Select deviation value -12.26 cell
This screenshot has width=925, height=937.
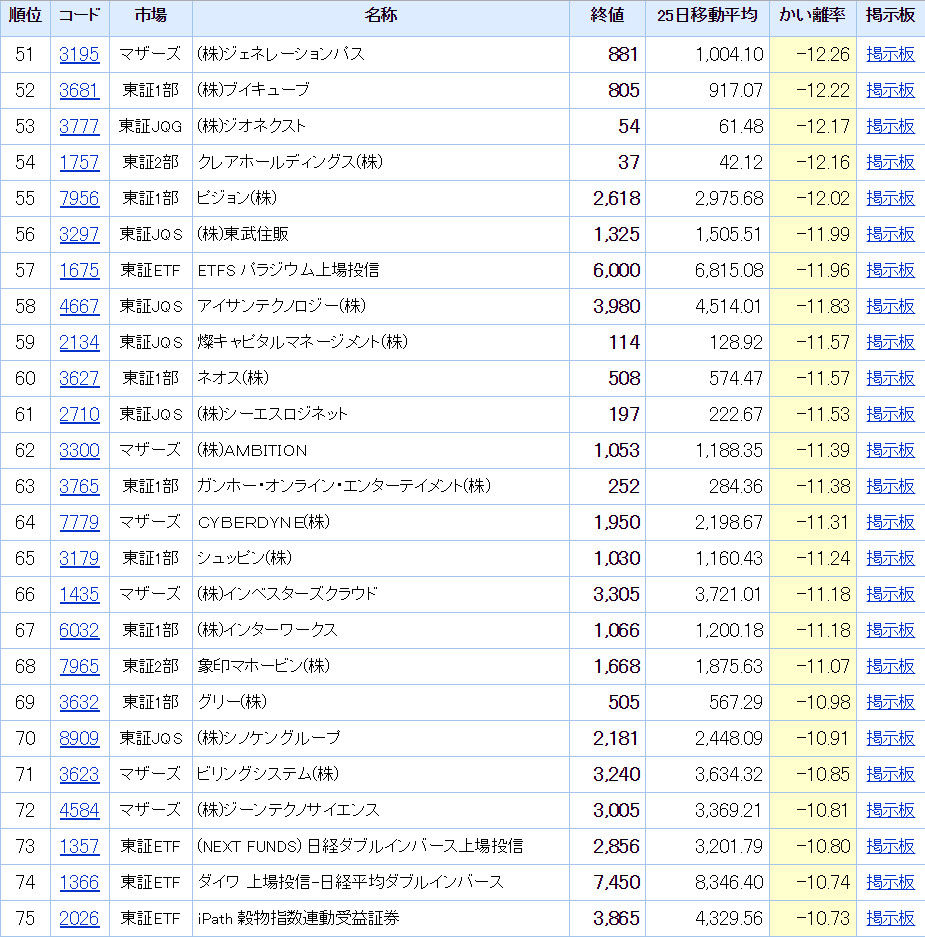[x=813, y=54]
